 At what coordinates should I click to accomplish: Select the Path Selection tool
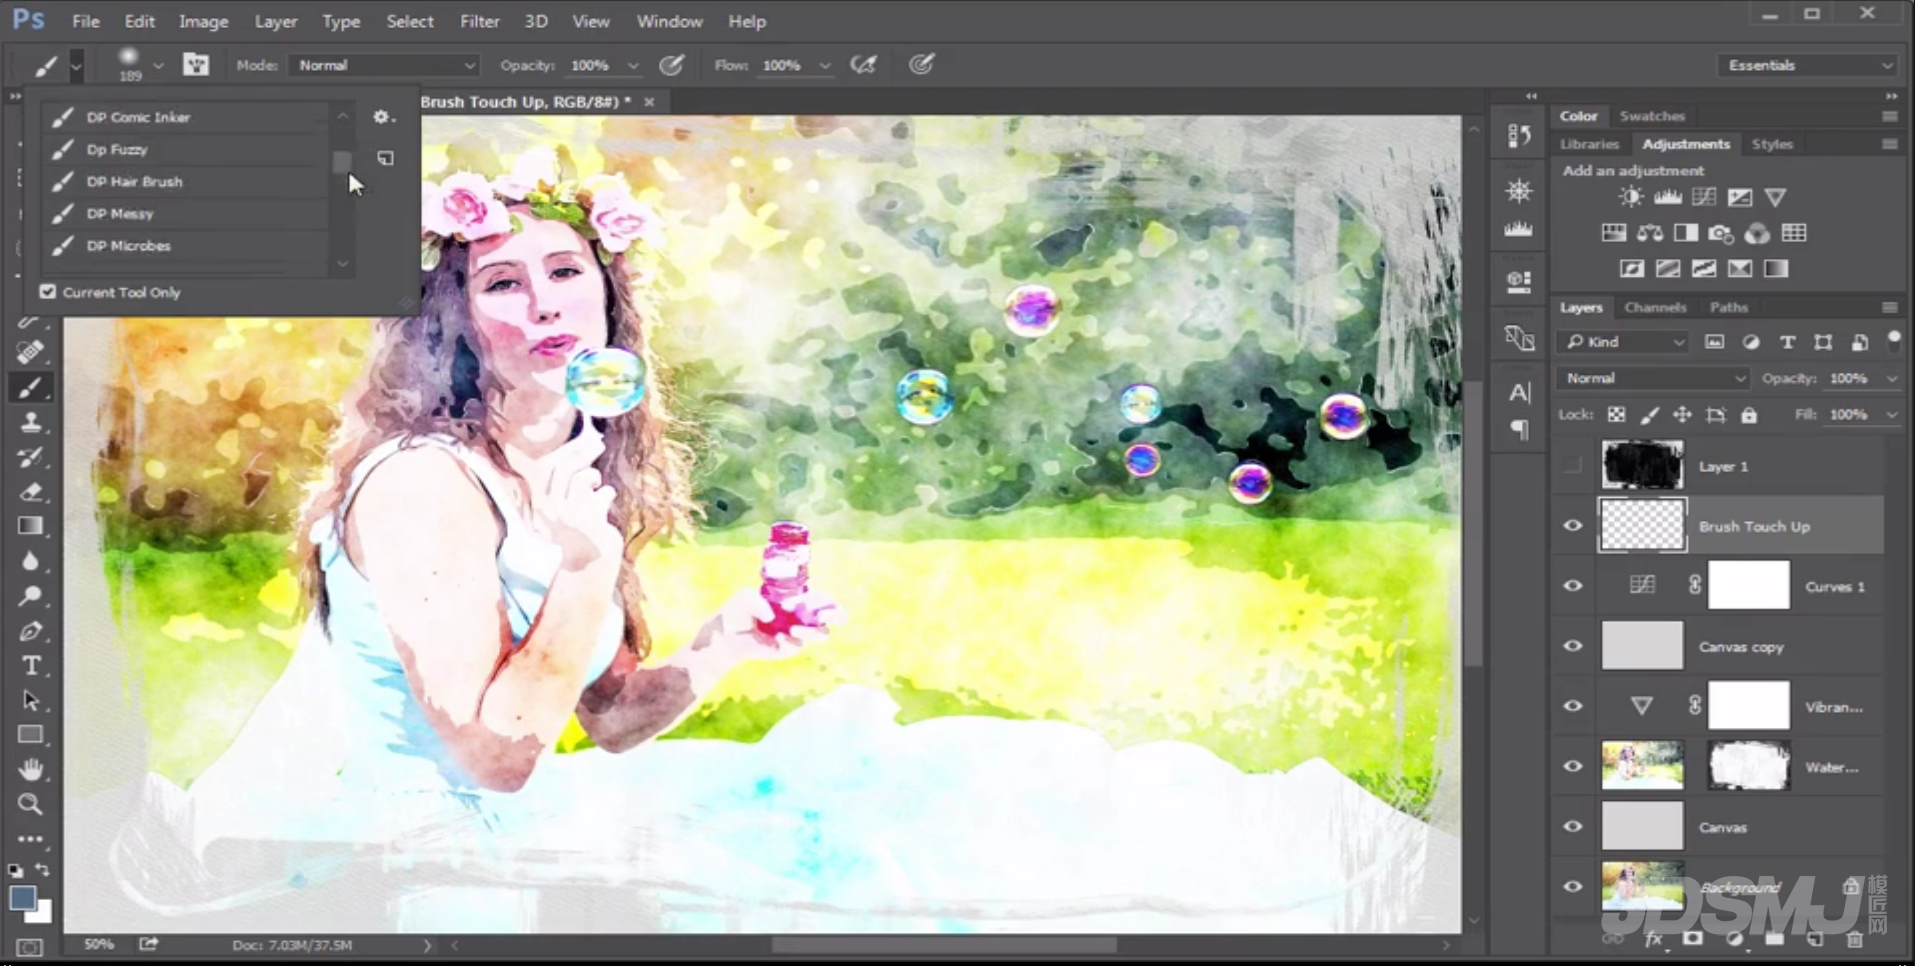pyautogui.click(x=30, y=700)
